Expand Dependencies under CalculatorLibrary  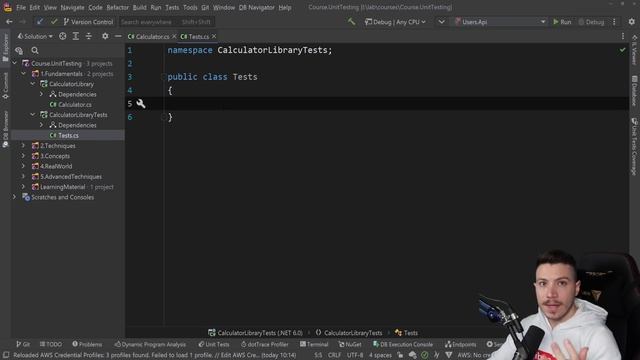point(41,94)
